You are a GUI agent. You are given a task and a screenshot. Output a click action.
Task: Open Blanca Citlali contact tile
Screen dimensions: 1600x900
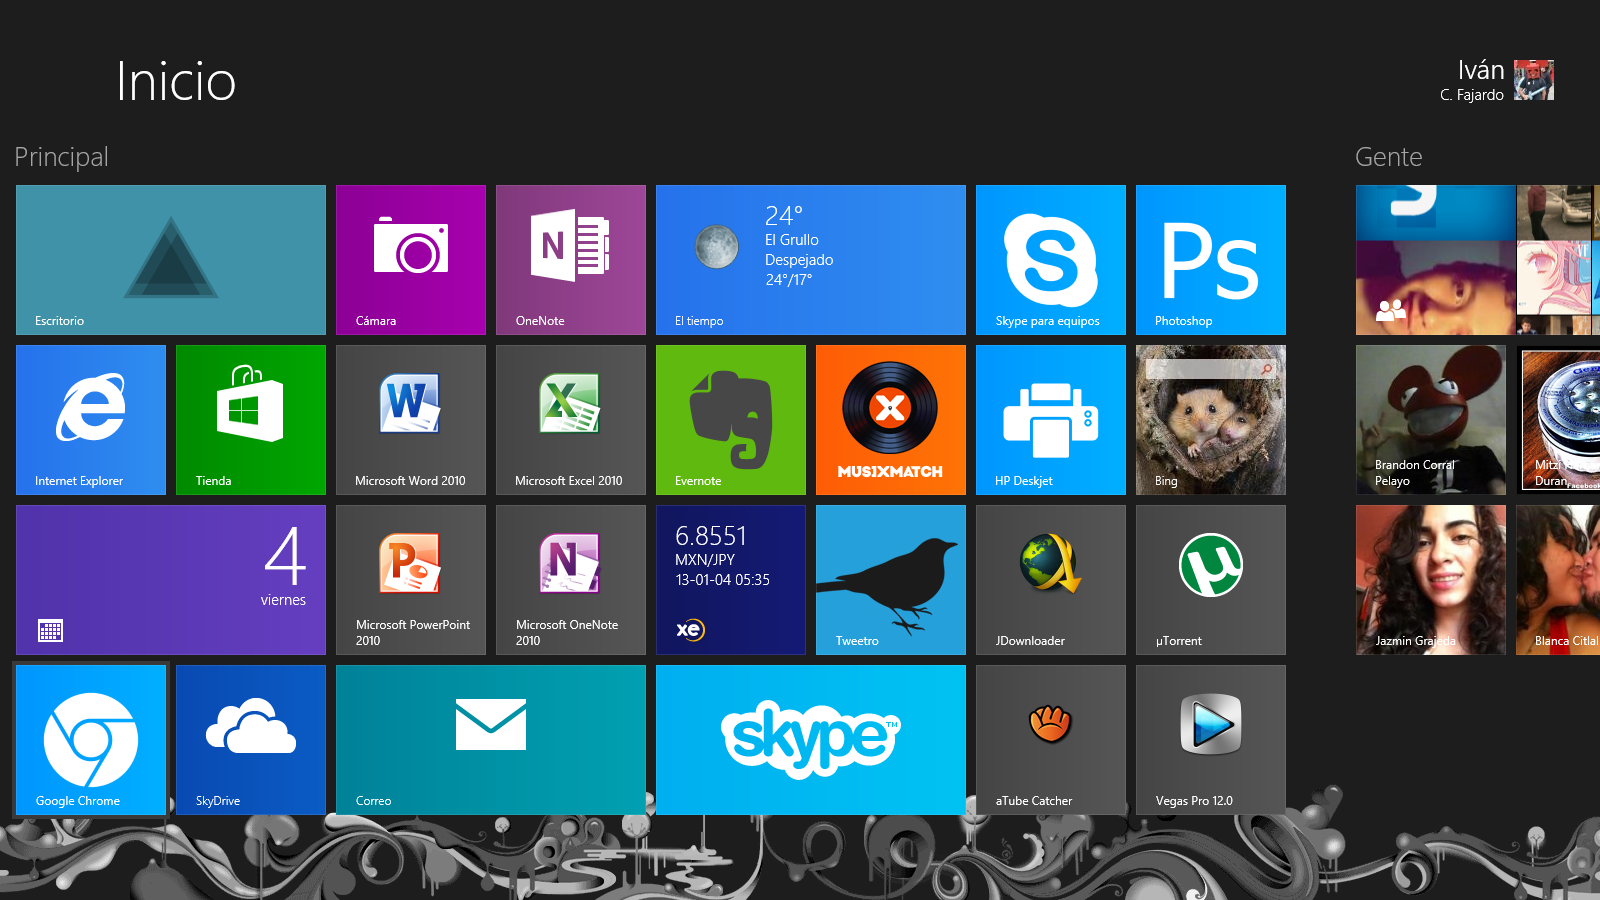point(1558,580)
